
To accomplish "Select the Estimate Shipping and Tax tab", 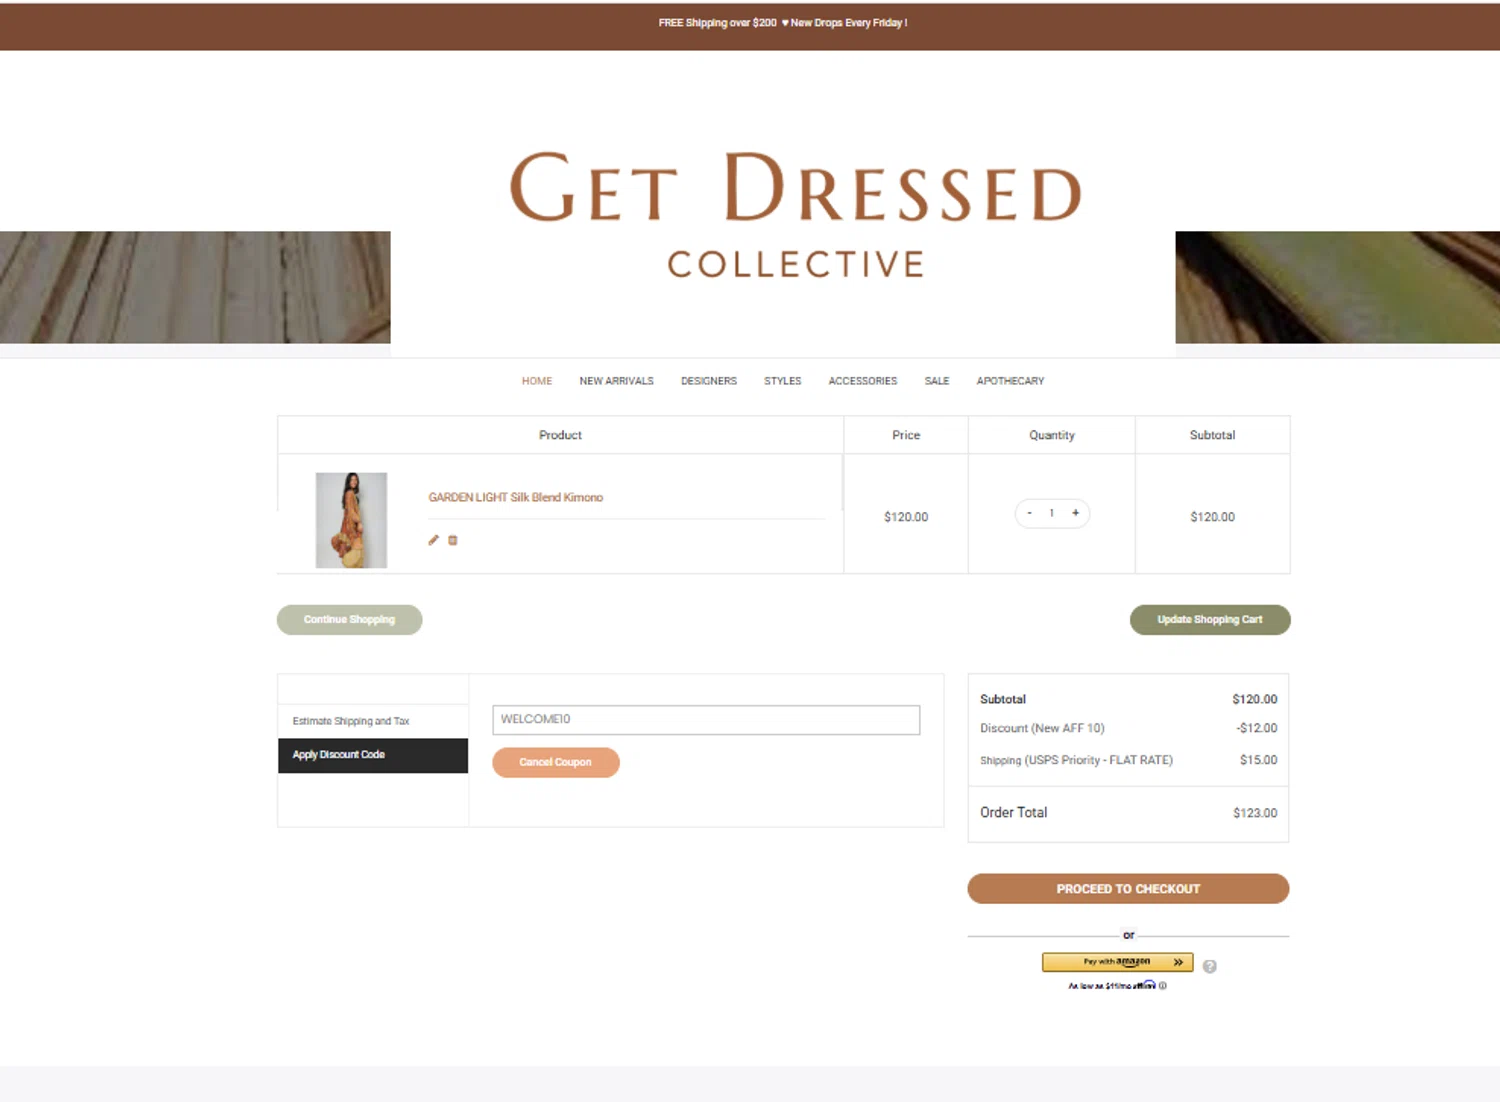I will coord(373,721).
